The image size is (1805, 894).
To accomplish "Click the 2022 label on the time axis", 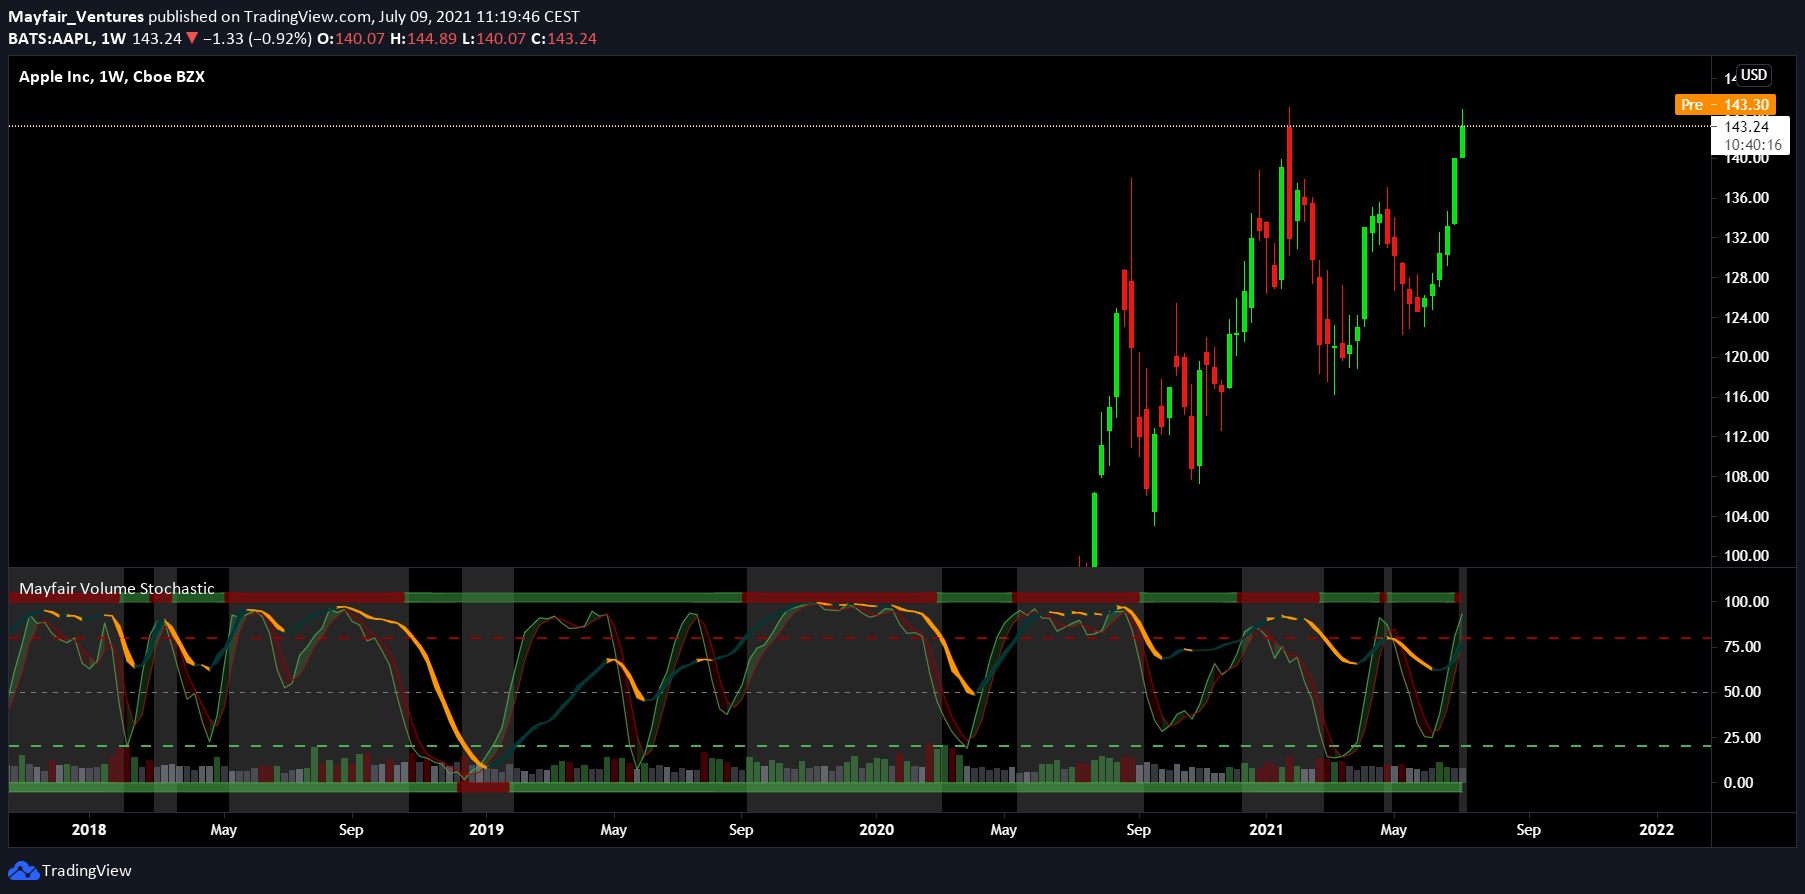I will pos(1657,830).
